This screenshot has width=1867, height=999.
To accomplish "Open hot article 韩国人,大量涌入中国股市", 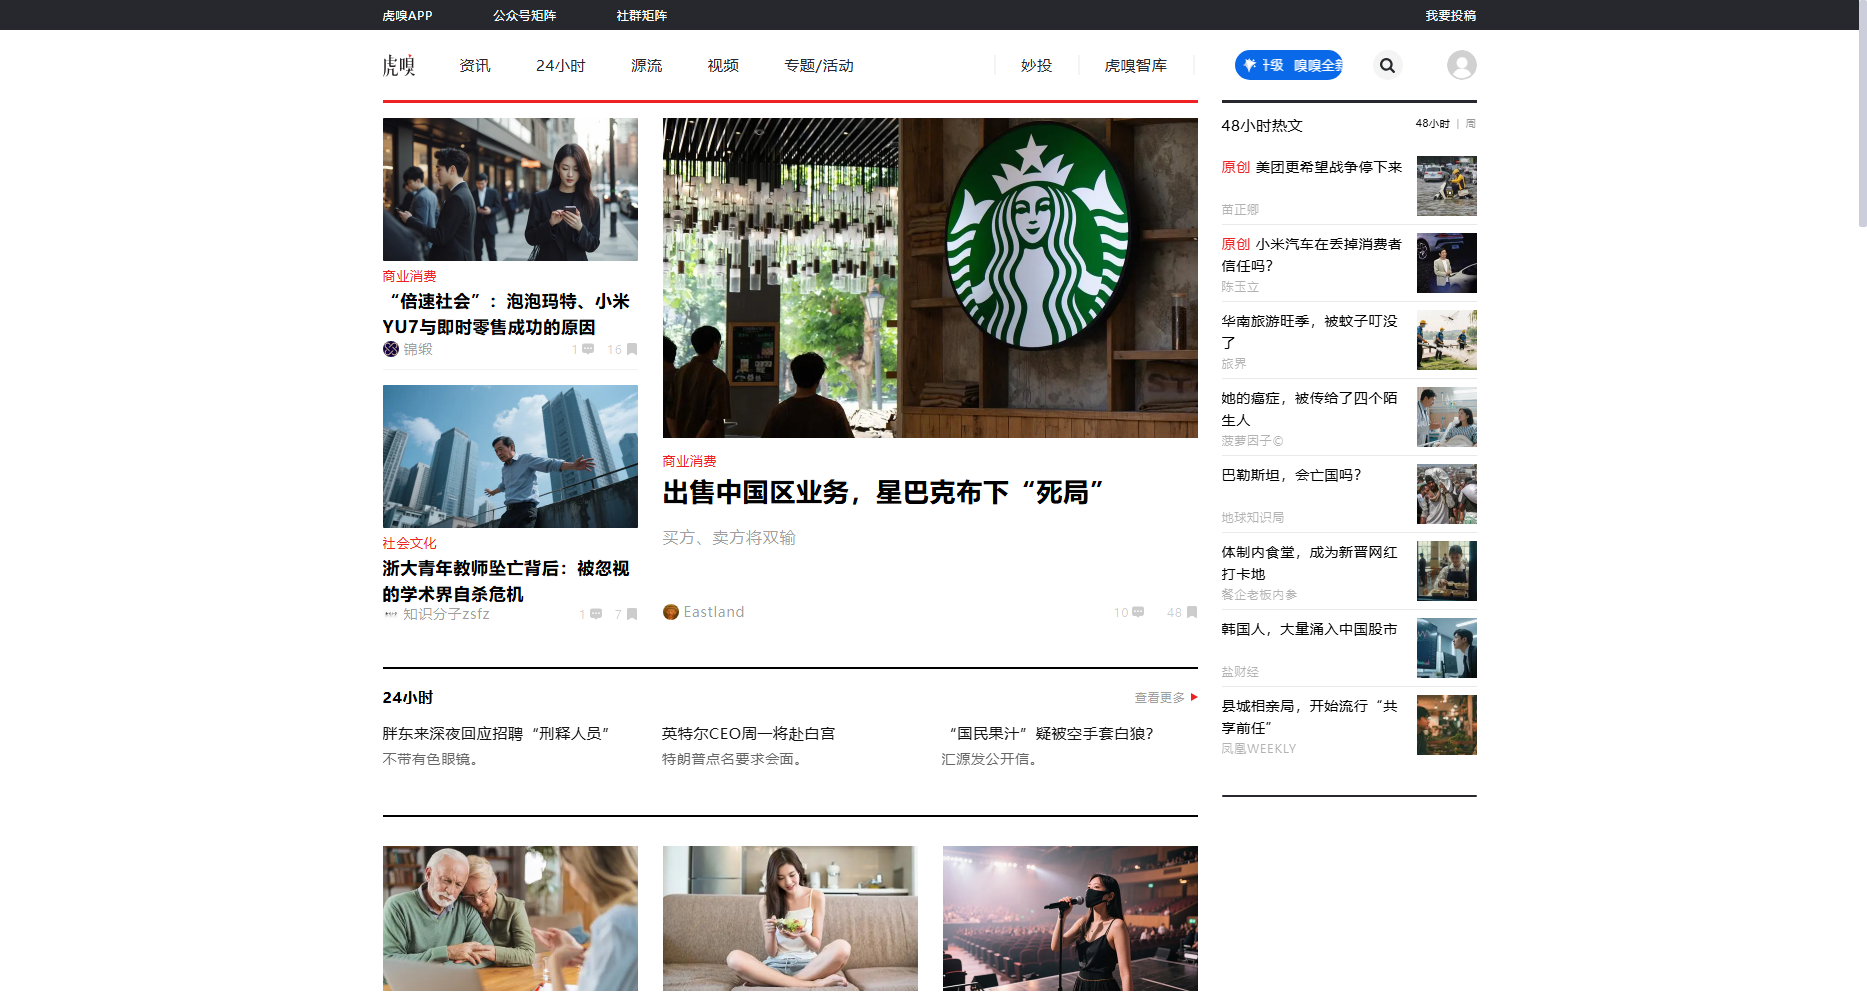I will coord(1309,629).
